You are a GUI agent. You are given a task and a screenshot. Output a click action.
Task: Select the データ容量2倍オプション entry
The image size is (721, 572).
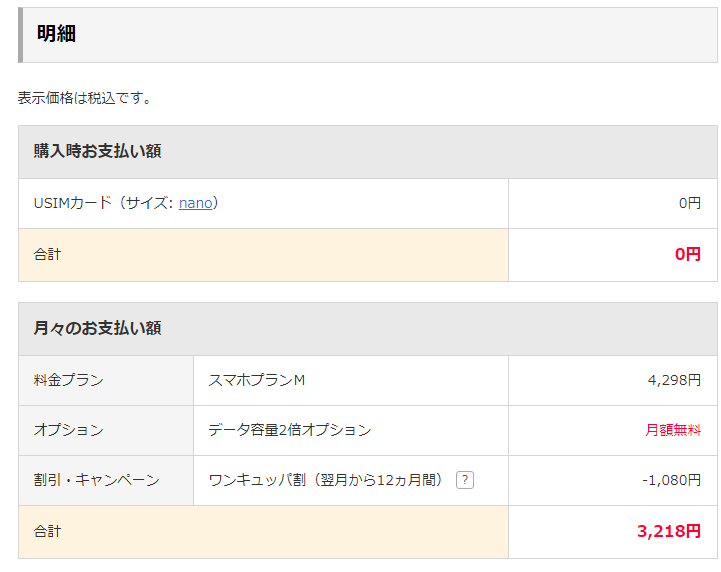tap(290, 430)
